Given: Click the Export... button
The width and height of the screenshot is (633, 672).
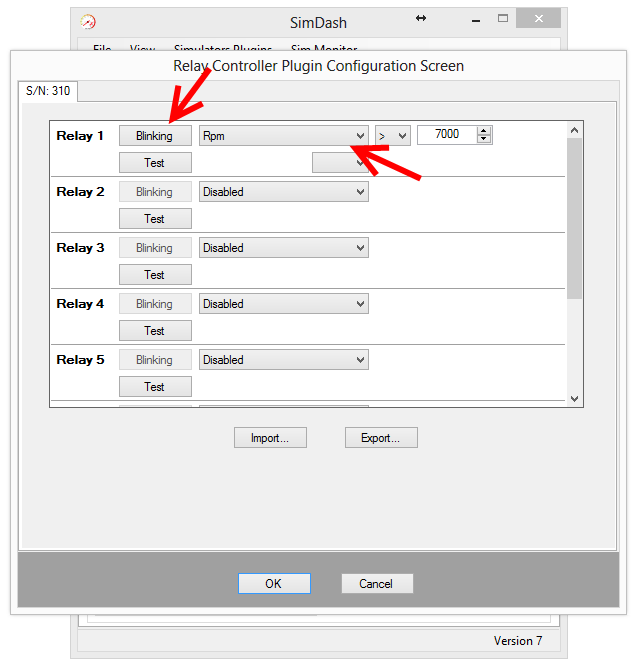Looking at the screenshot, I should [381, 438].
